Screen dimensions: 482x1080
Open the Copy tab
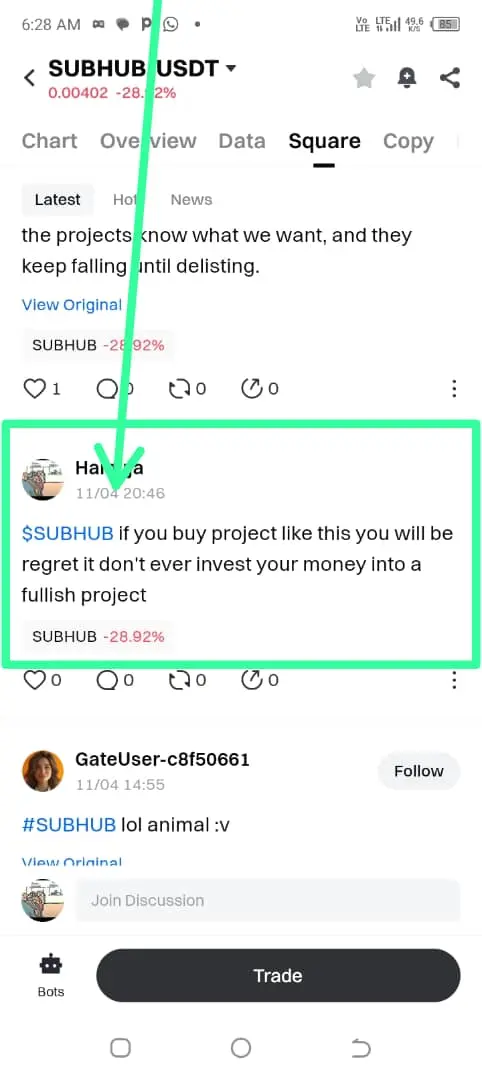(x=408, y=141)
